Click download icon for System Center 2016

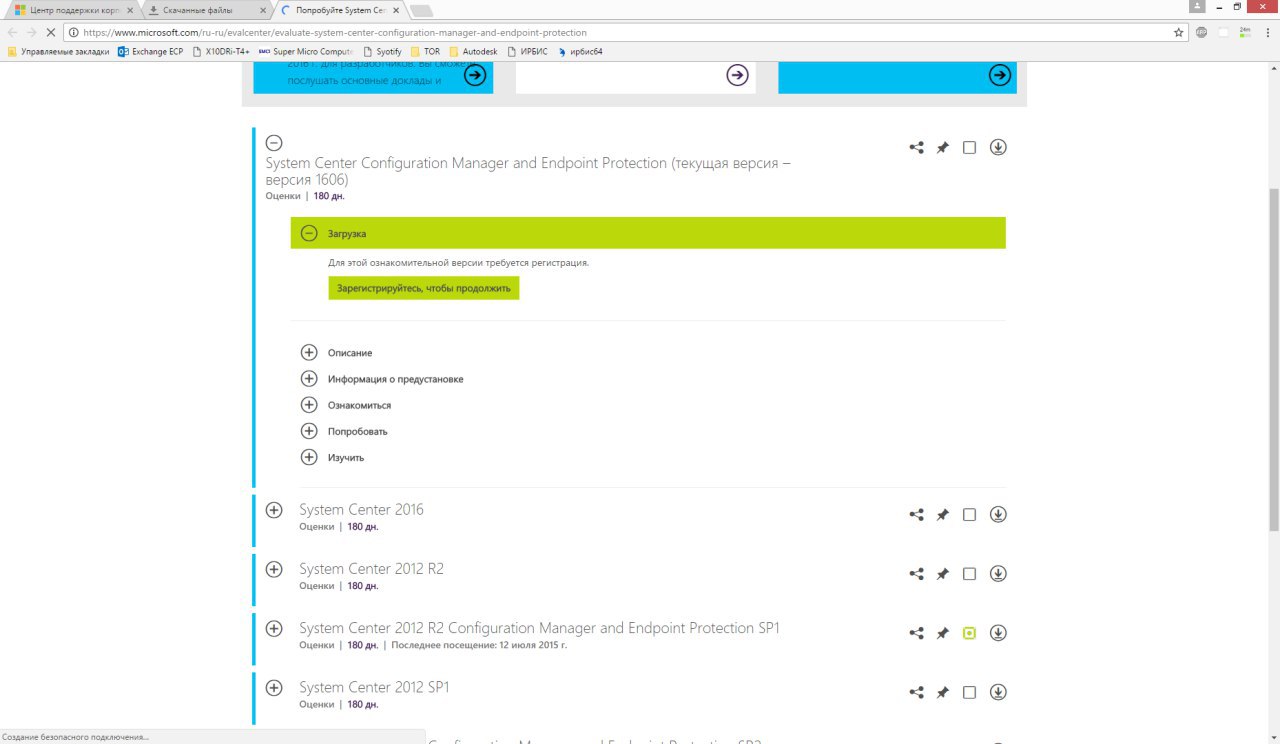(x=998, y=514)
